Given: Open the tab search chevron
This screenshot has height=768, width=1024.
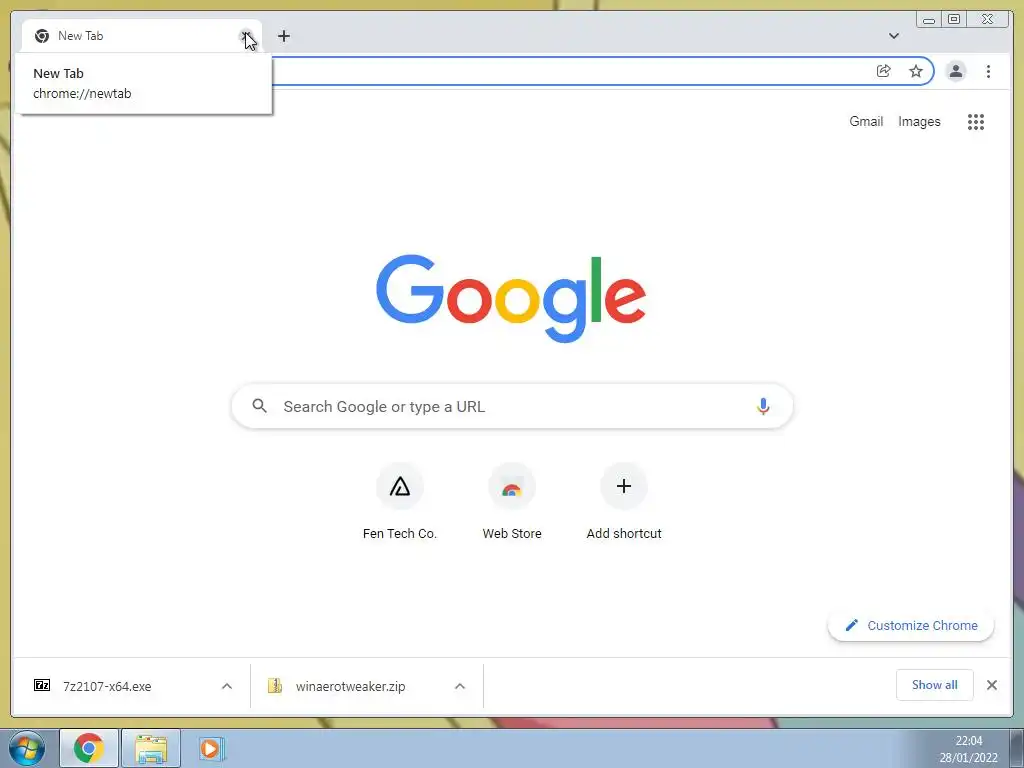Looking at the screenshot, I should pos(894,36).
